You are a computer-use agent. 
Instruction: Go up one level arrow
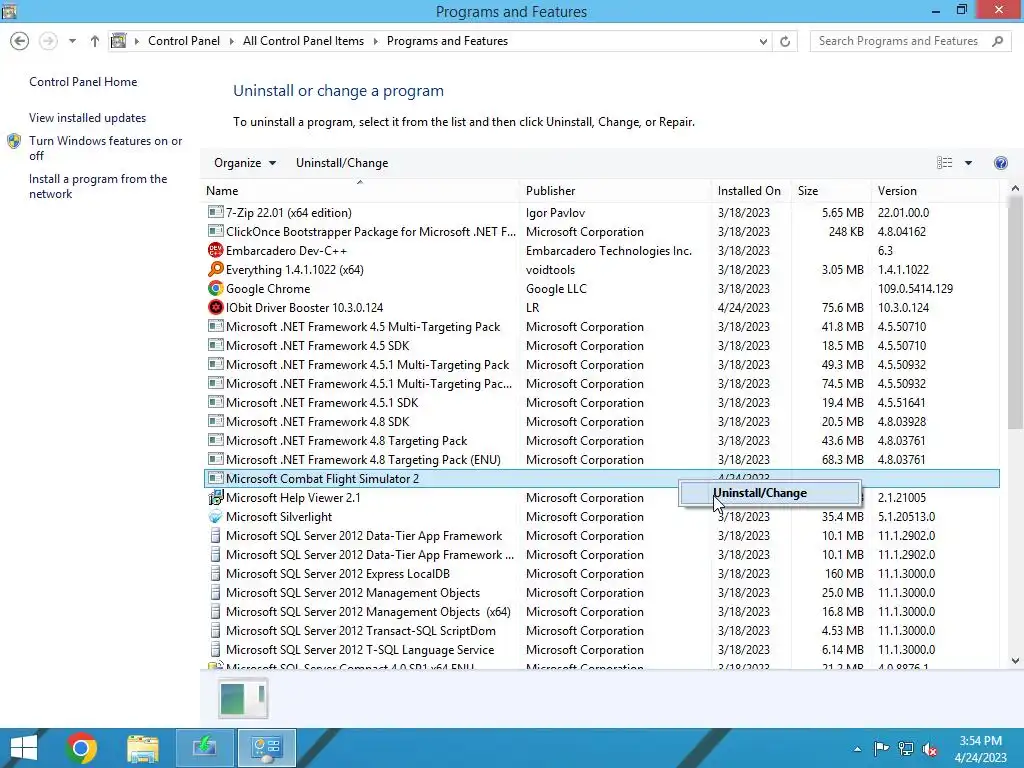(x=95, y=41)
